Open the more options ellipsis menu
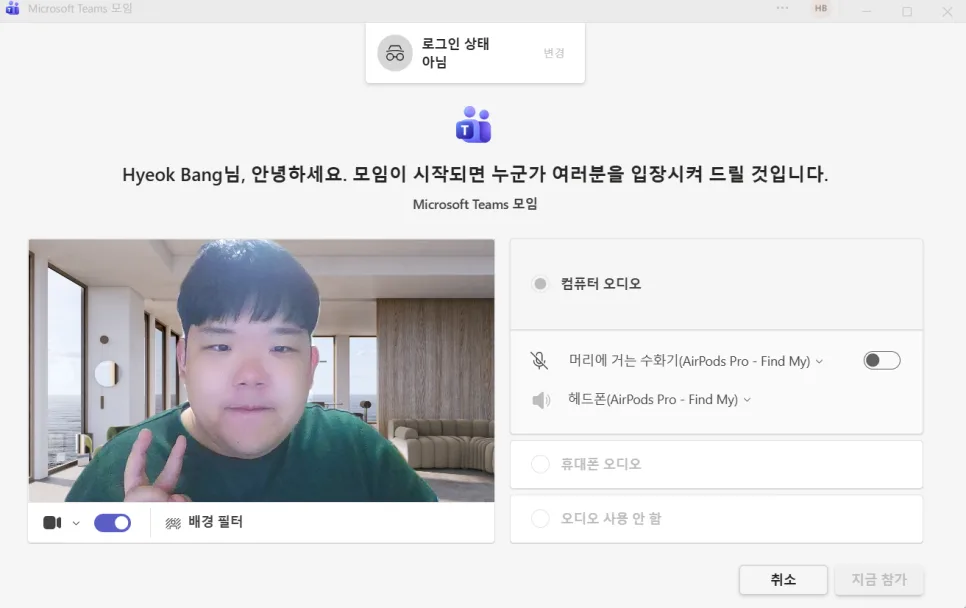Image resolution: width=966 pixels, height=608 pixels. pos(782,8)
